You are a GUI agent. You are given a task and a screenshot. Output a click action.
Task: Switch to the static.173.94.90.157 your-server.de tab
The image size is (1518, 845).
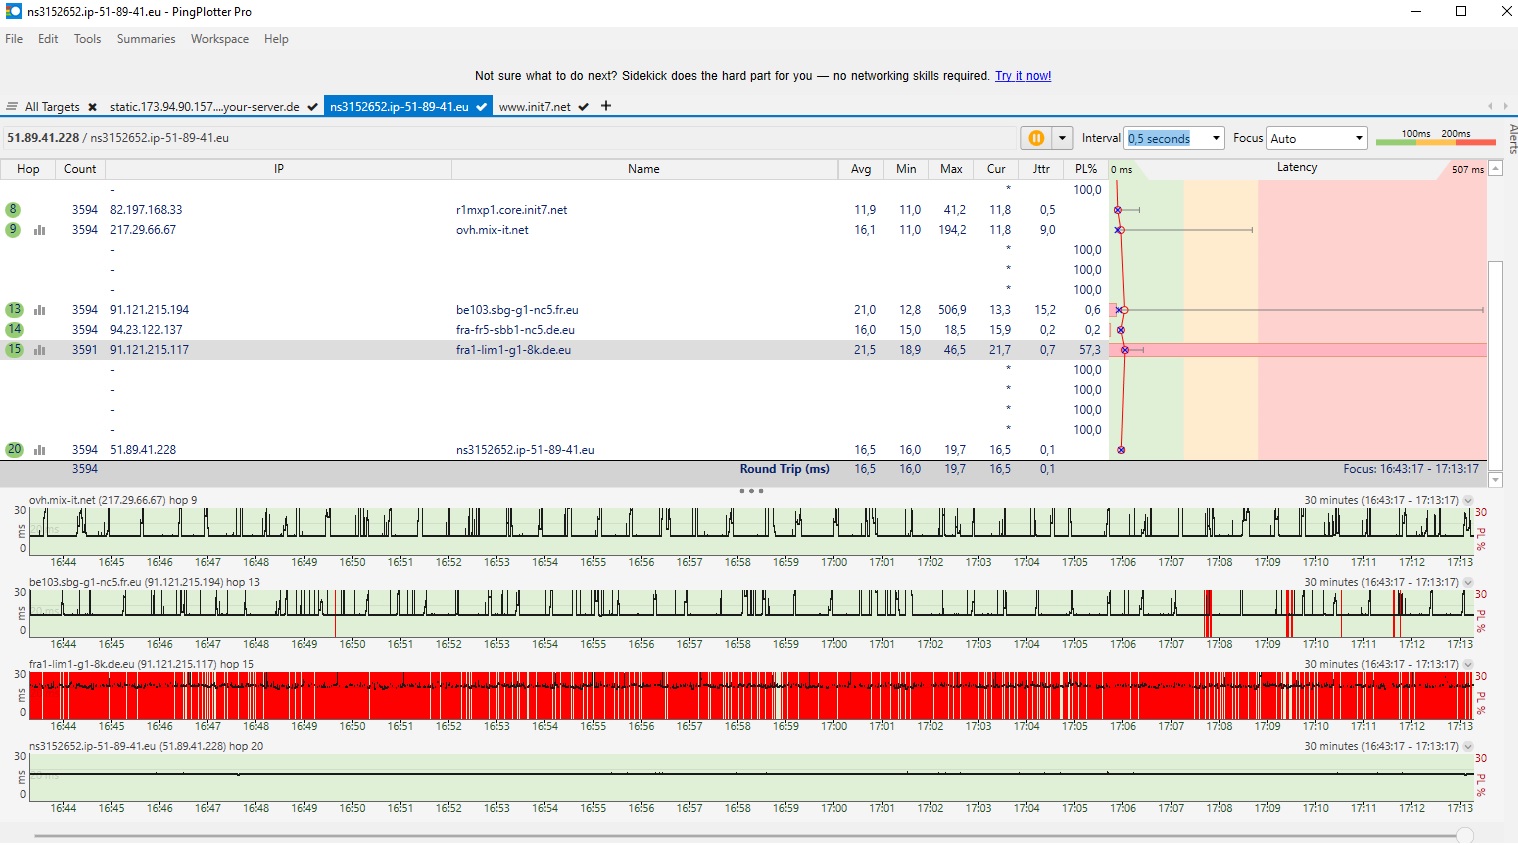pos(204,107)
